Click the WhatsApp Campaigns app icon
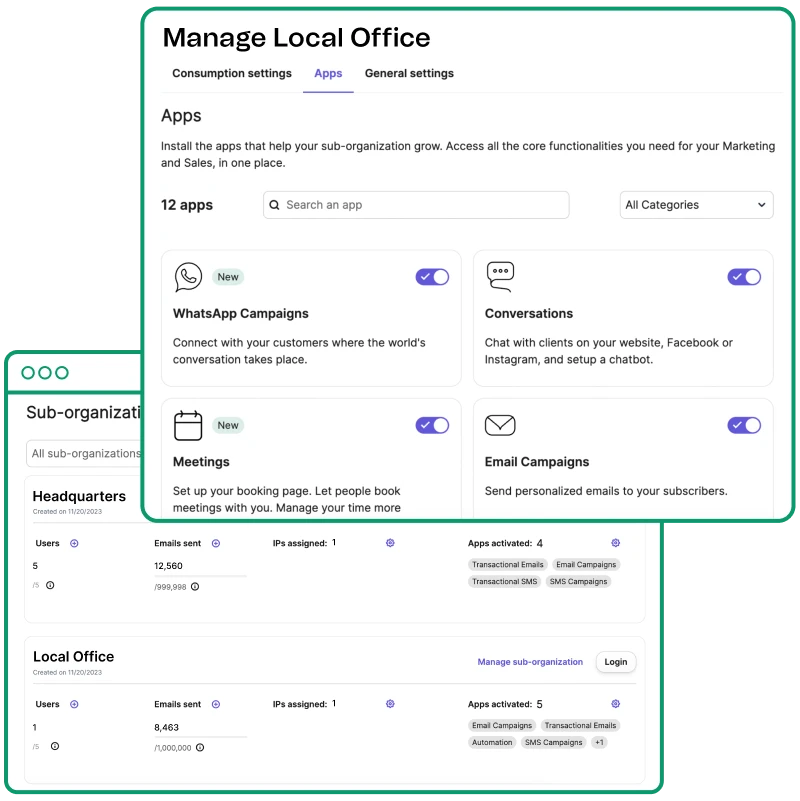This screenshot has height=801, width=800. 188,277
